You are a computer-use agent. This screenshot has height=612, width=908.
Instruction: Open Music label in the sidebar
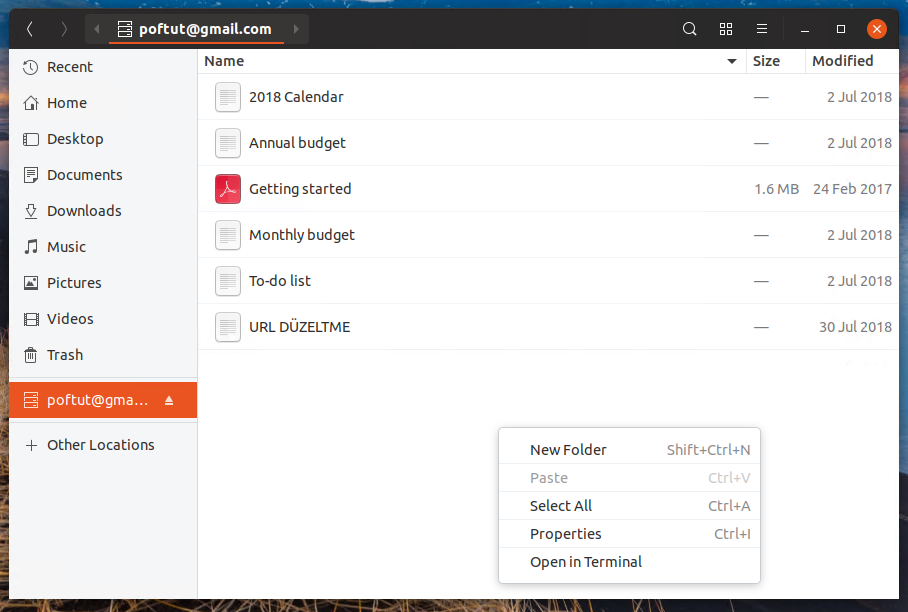67,247
